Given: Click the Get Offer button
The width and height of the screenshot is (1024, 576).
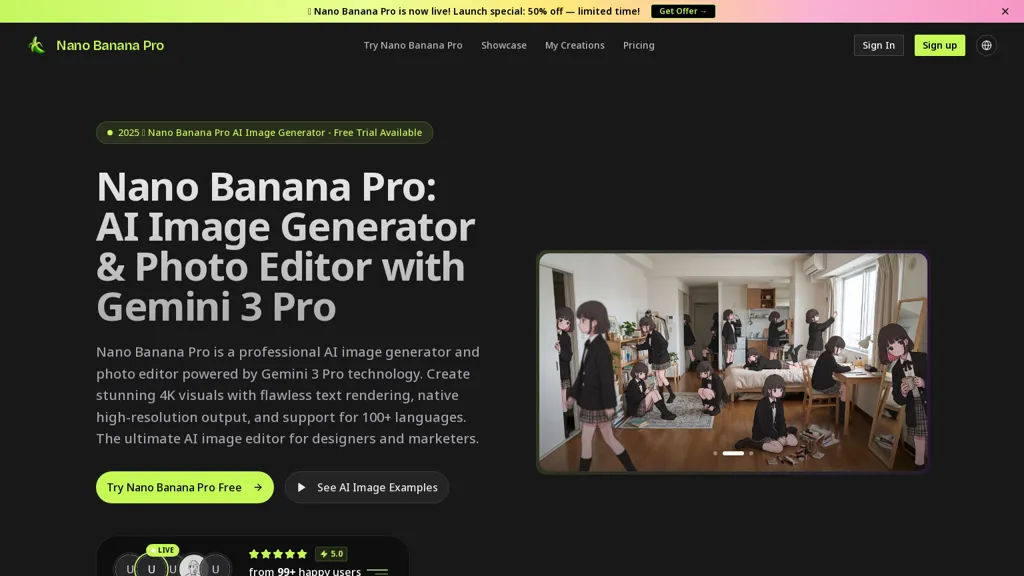Looking at the screenshot, I should pos(682,11).
